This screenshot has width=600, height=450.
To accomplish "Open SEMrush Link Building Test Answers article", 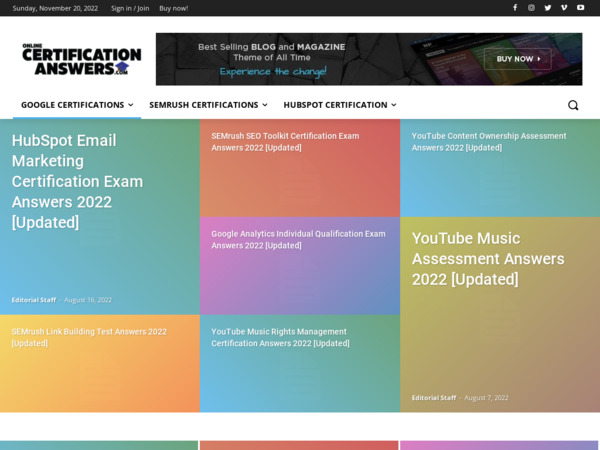I will (89, 337).
